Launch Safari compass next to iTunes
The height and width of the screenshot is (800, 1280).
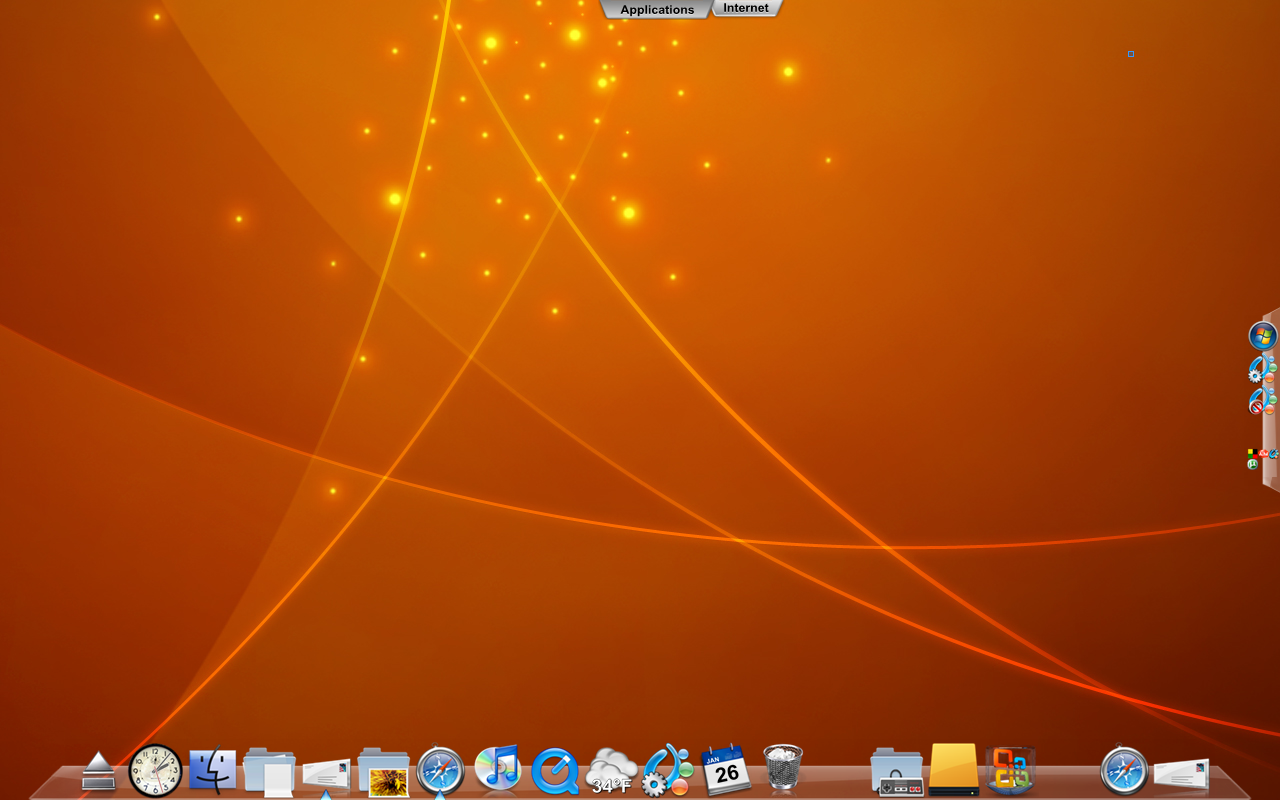coord(441,771)
